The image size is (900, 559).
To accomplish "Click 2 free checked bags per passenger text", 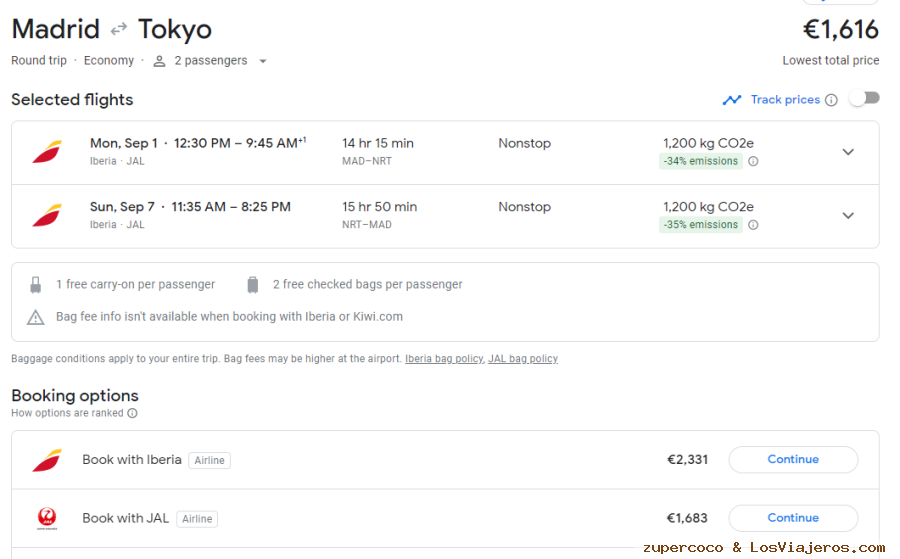I will pyautogui.click(x=367, y=285).
